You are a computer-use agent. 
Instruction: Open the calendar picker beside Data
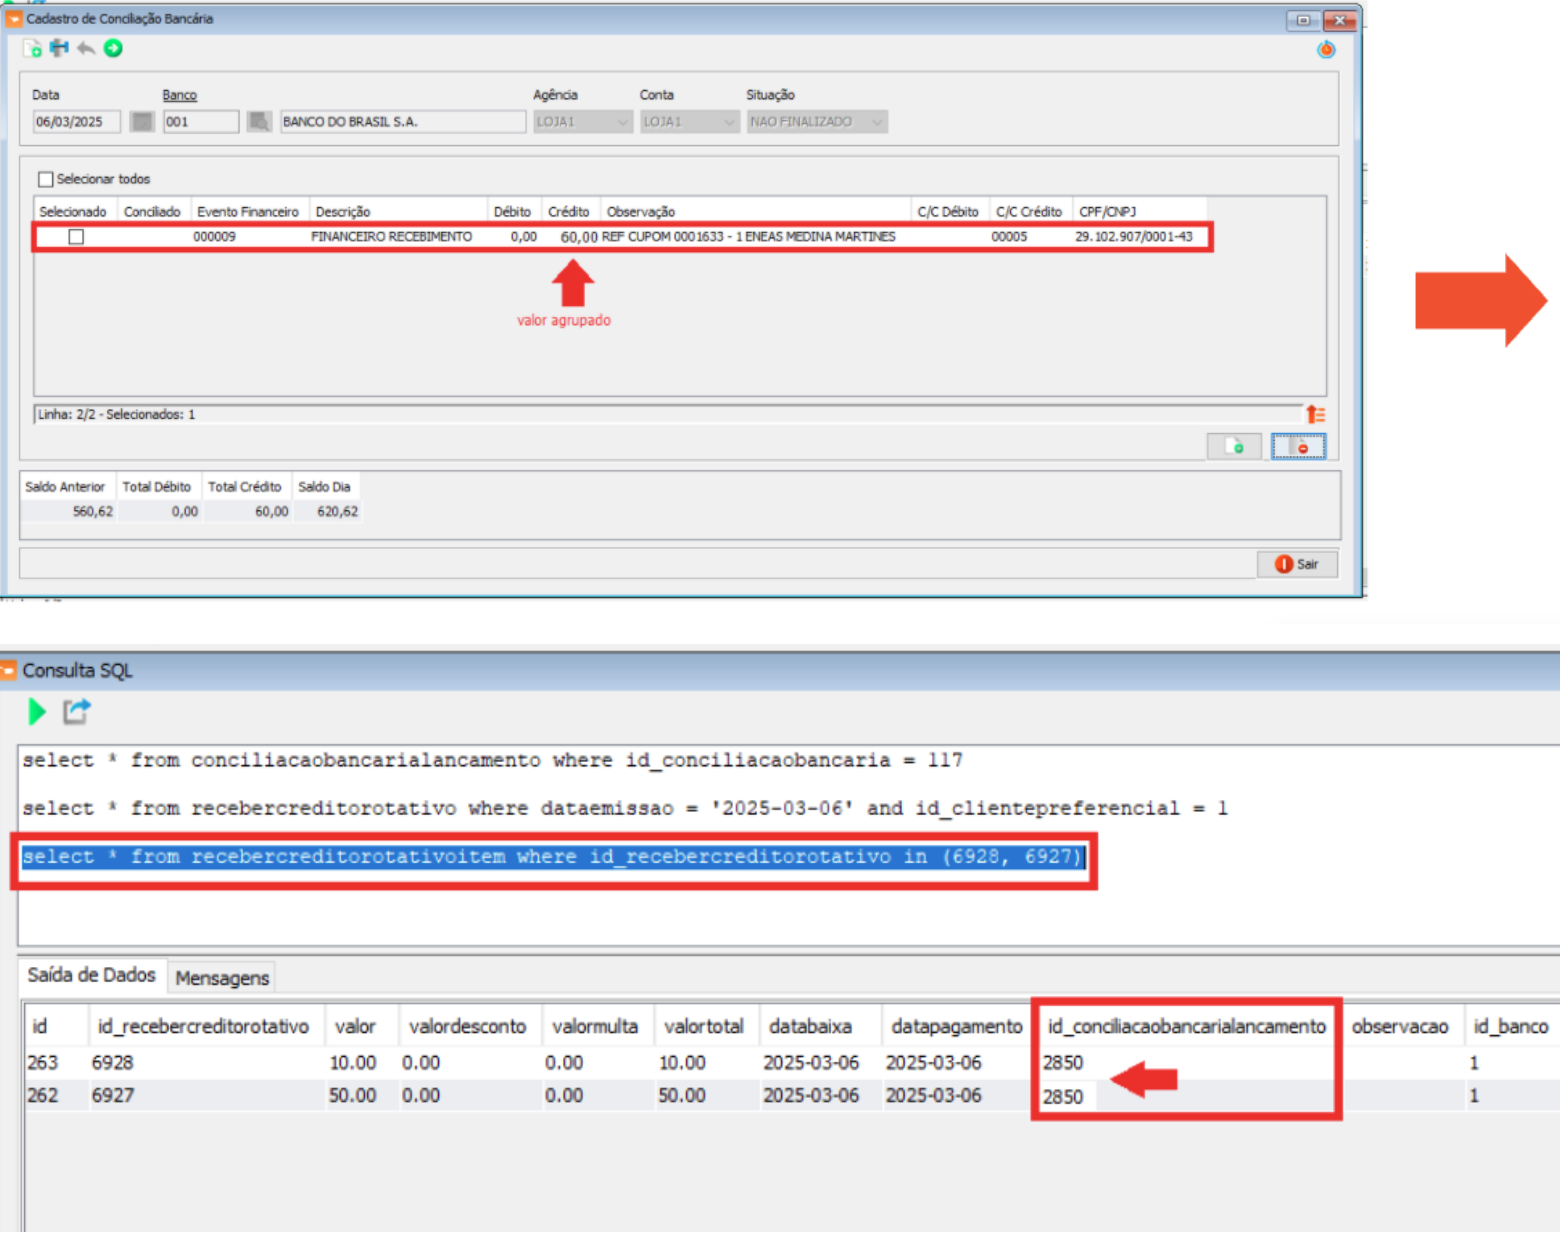142,122
